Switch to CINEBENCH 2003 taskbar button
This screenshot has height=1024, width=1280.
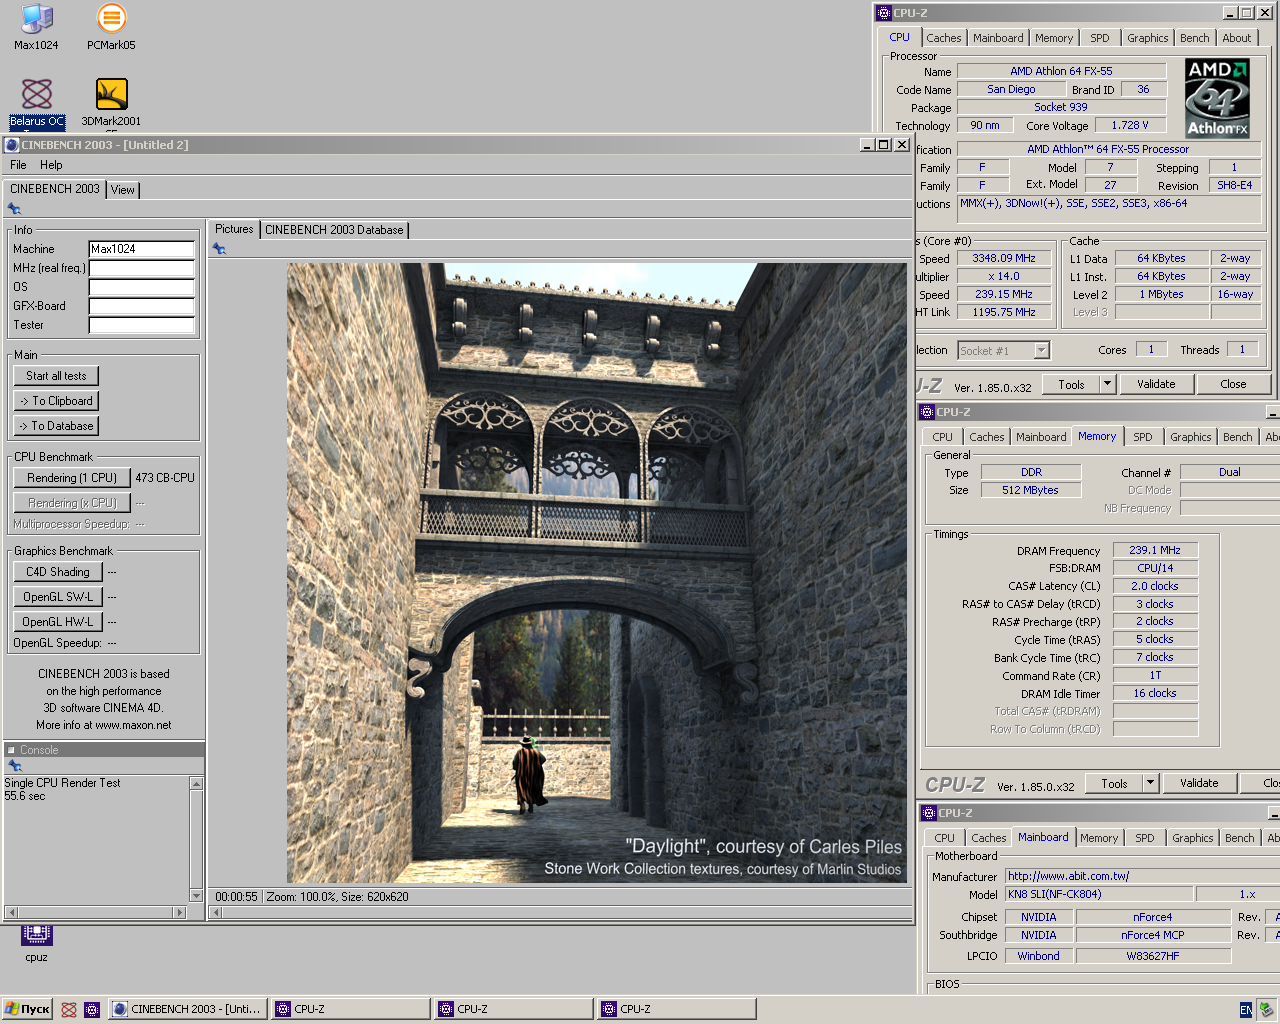tap(187, 1009)
